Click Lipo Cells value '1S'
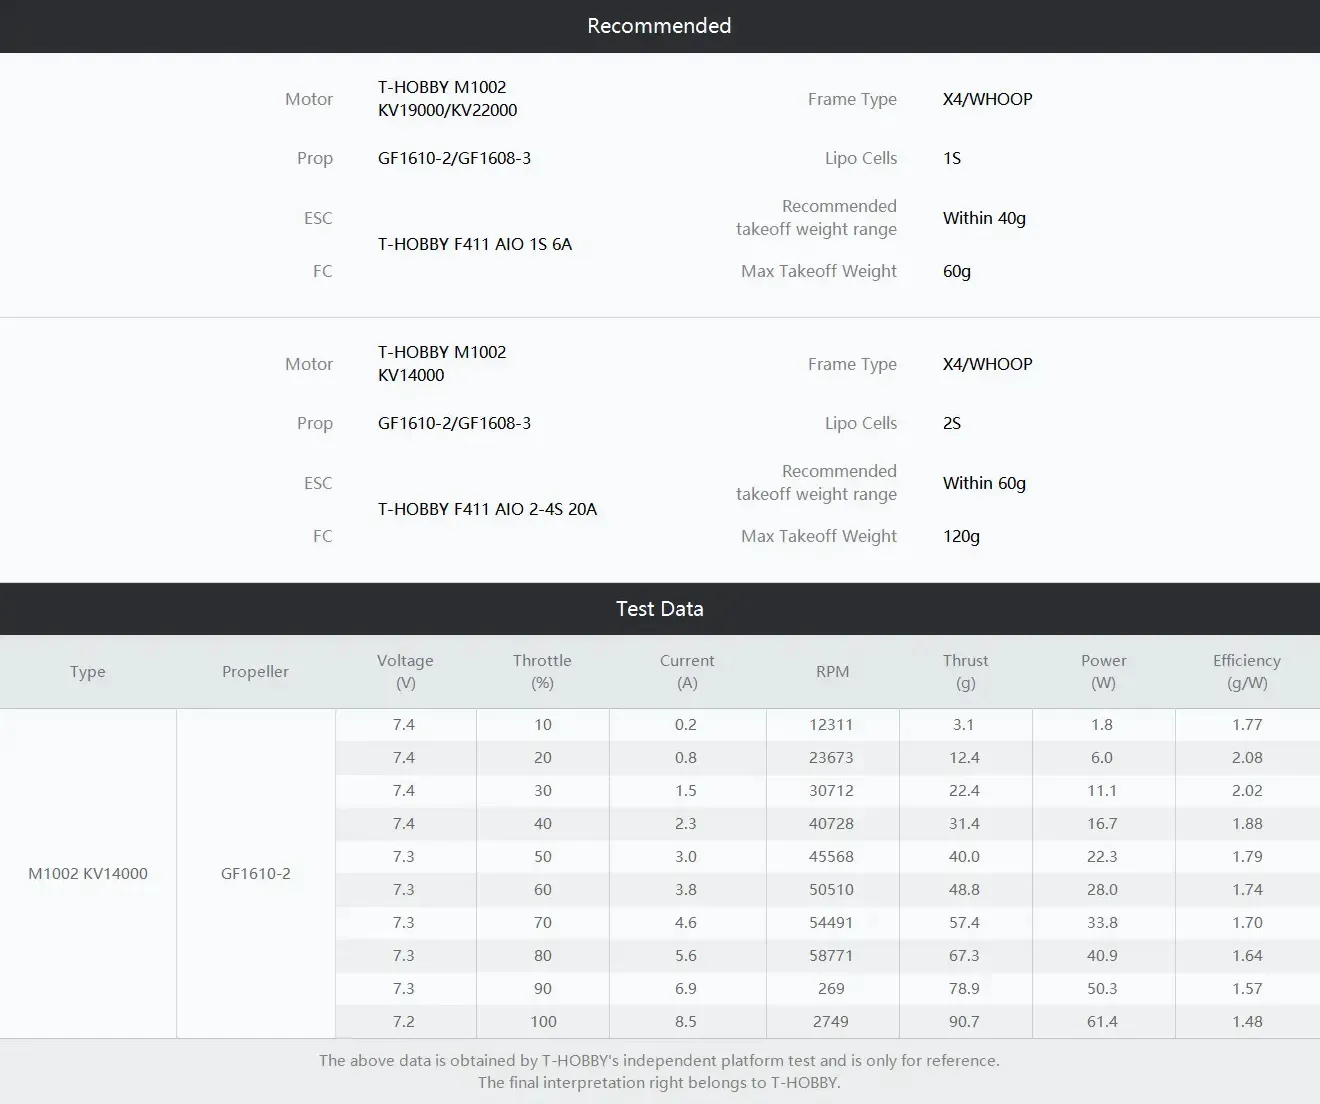The width and height of the screenshot is (1320, 1104). 952,158
